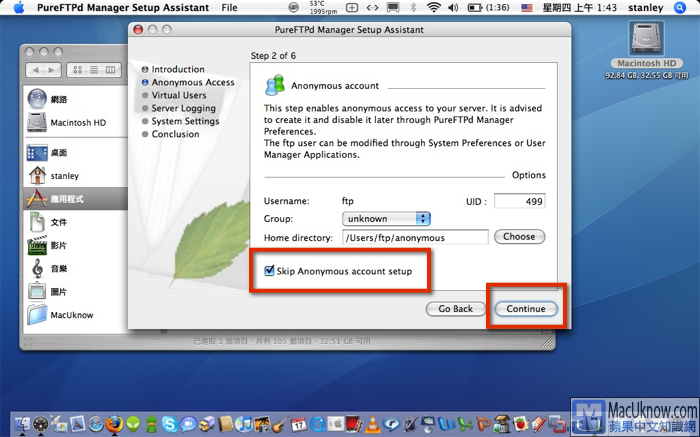700x437 pixels.
Task: Select stanley home in Finder sidebar
Action: tap(76, 176)
